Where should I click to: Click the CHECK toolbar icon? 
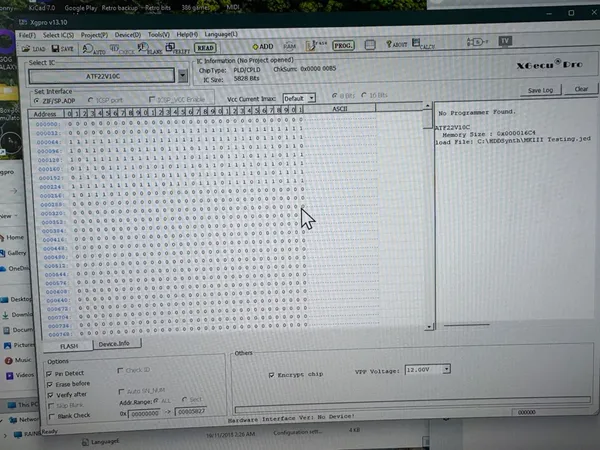click(122, 49)
